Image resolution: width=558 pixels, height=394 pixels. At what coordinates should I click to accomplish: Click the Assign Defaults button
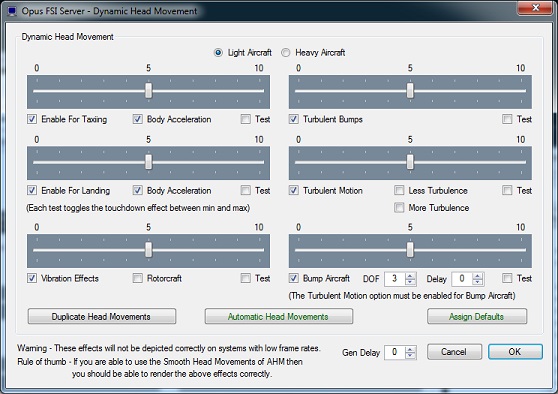tap(477, 316)
